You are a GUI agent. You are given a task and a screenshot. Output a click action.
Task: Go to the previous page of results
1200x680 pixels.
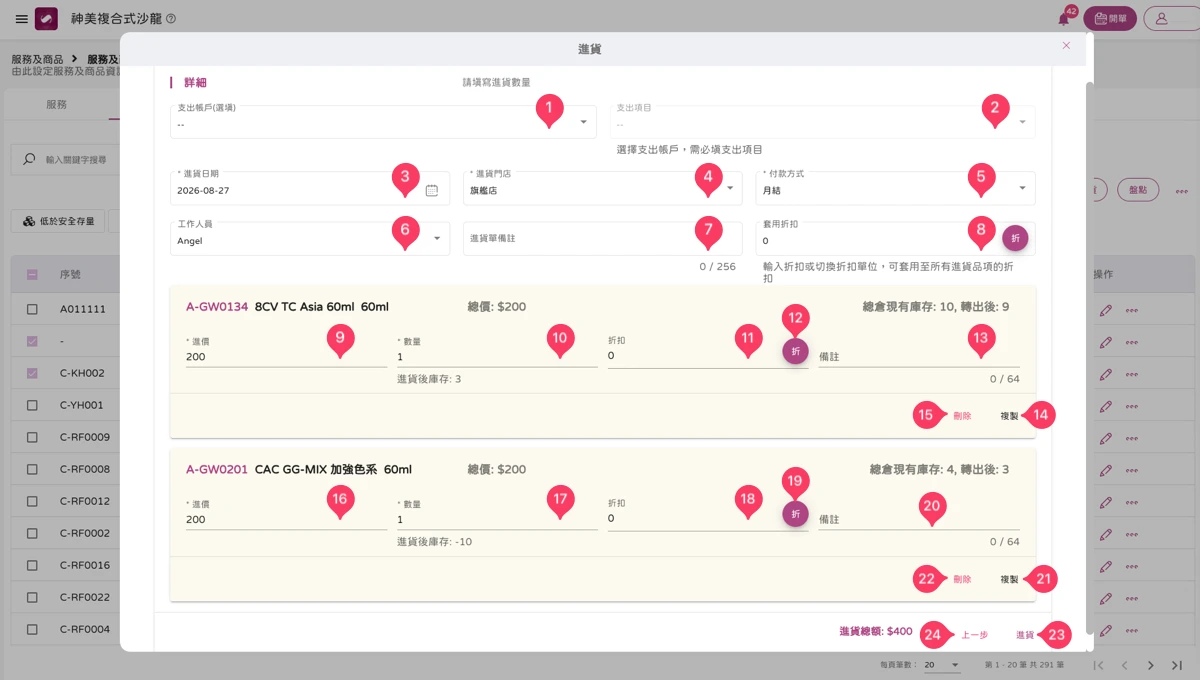coord(1124,665)
